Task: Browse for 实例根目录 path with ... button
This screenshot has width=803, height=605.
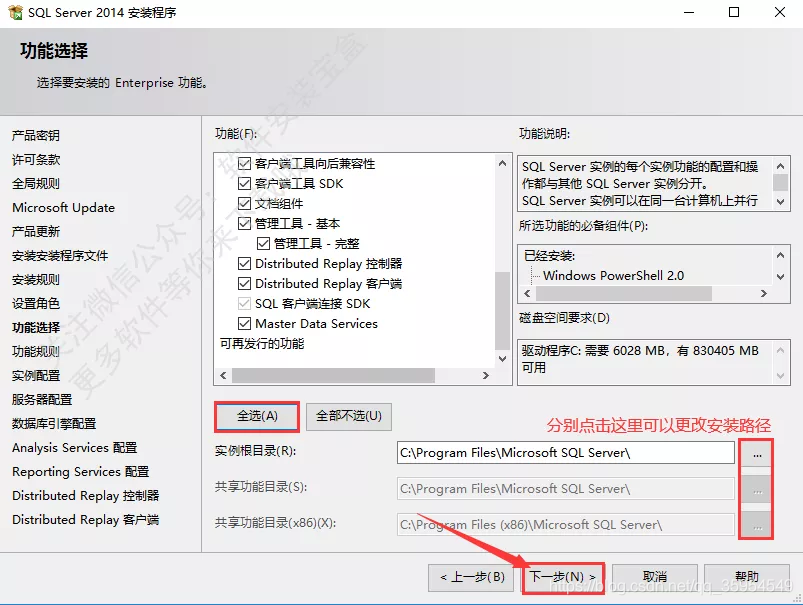Action: click(x=757, y=454)
